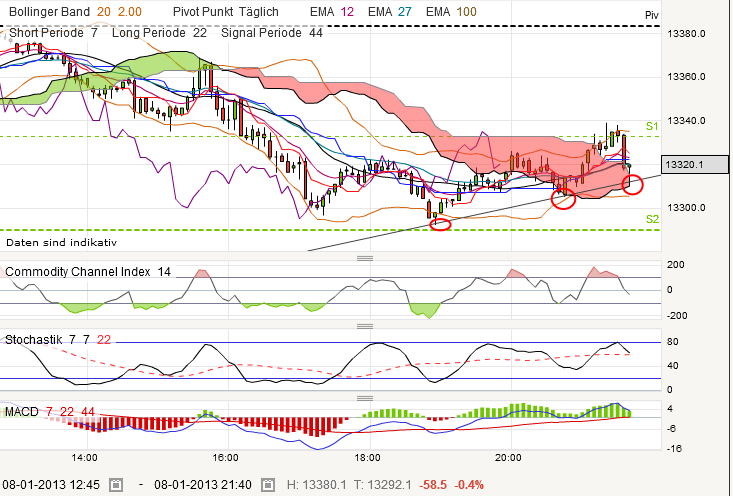Open the end date calendar picker icon
Screen dimensions: 733x496
268,485
